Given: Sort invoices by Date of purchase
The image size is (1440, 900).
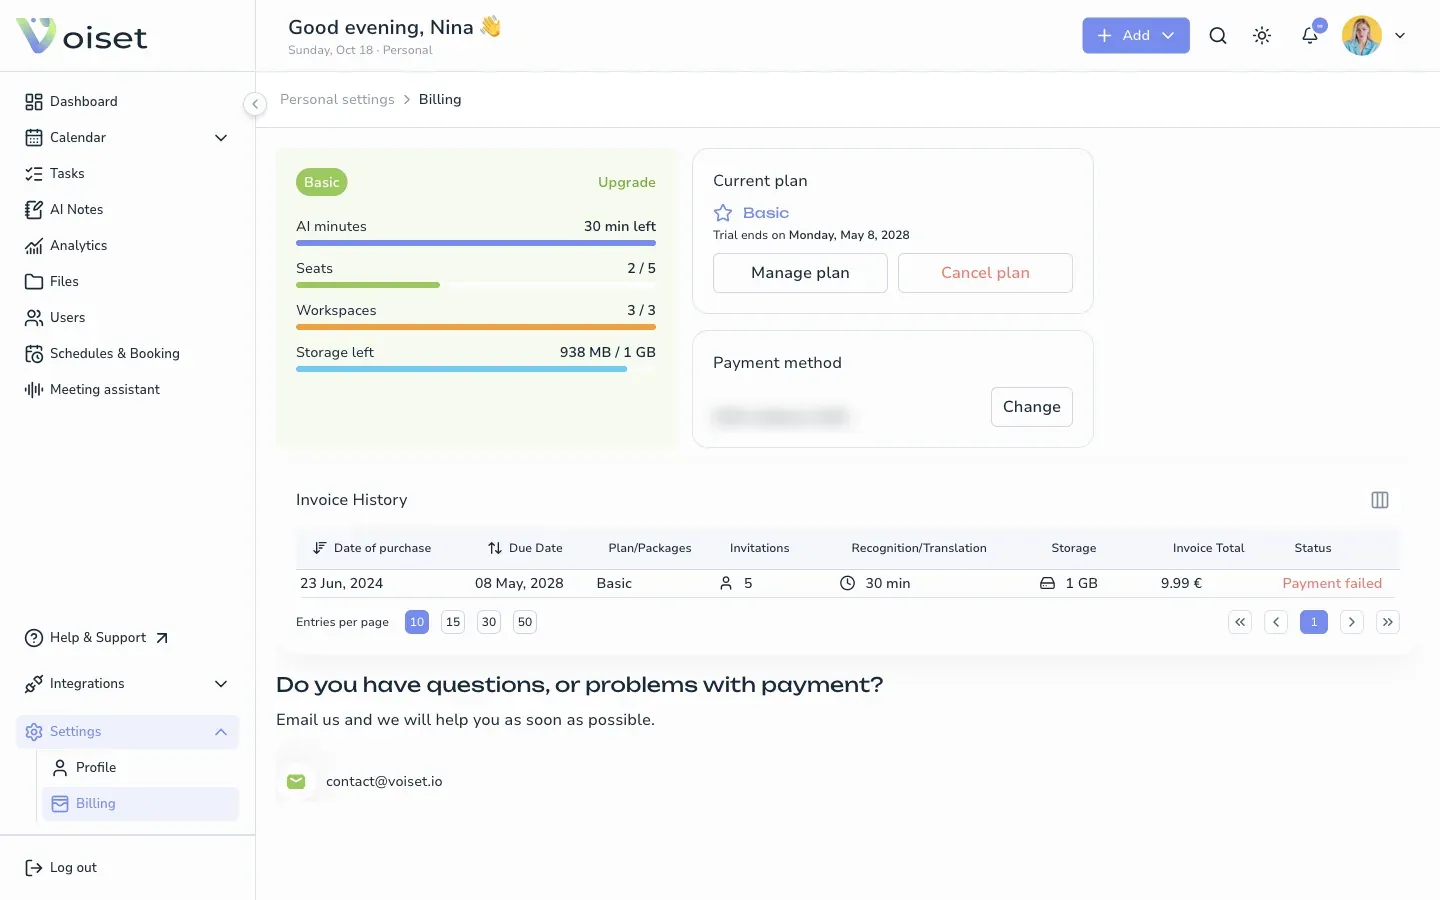Looking at the screenshot, I should pos(372,548).
